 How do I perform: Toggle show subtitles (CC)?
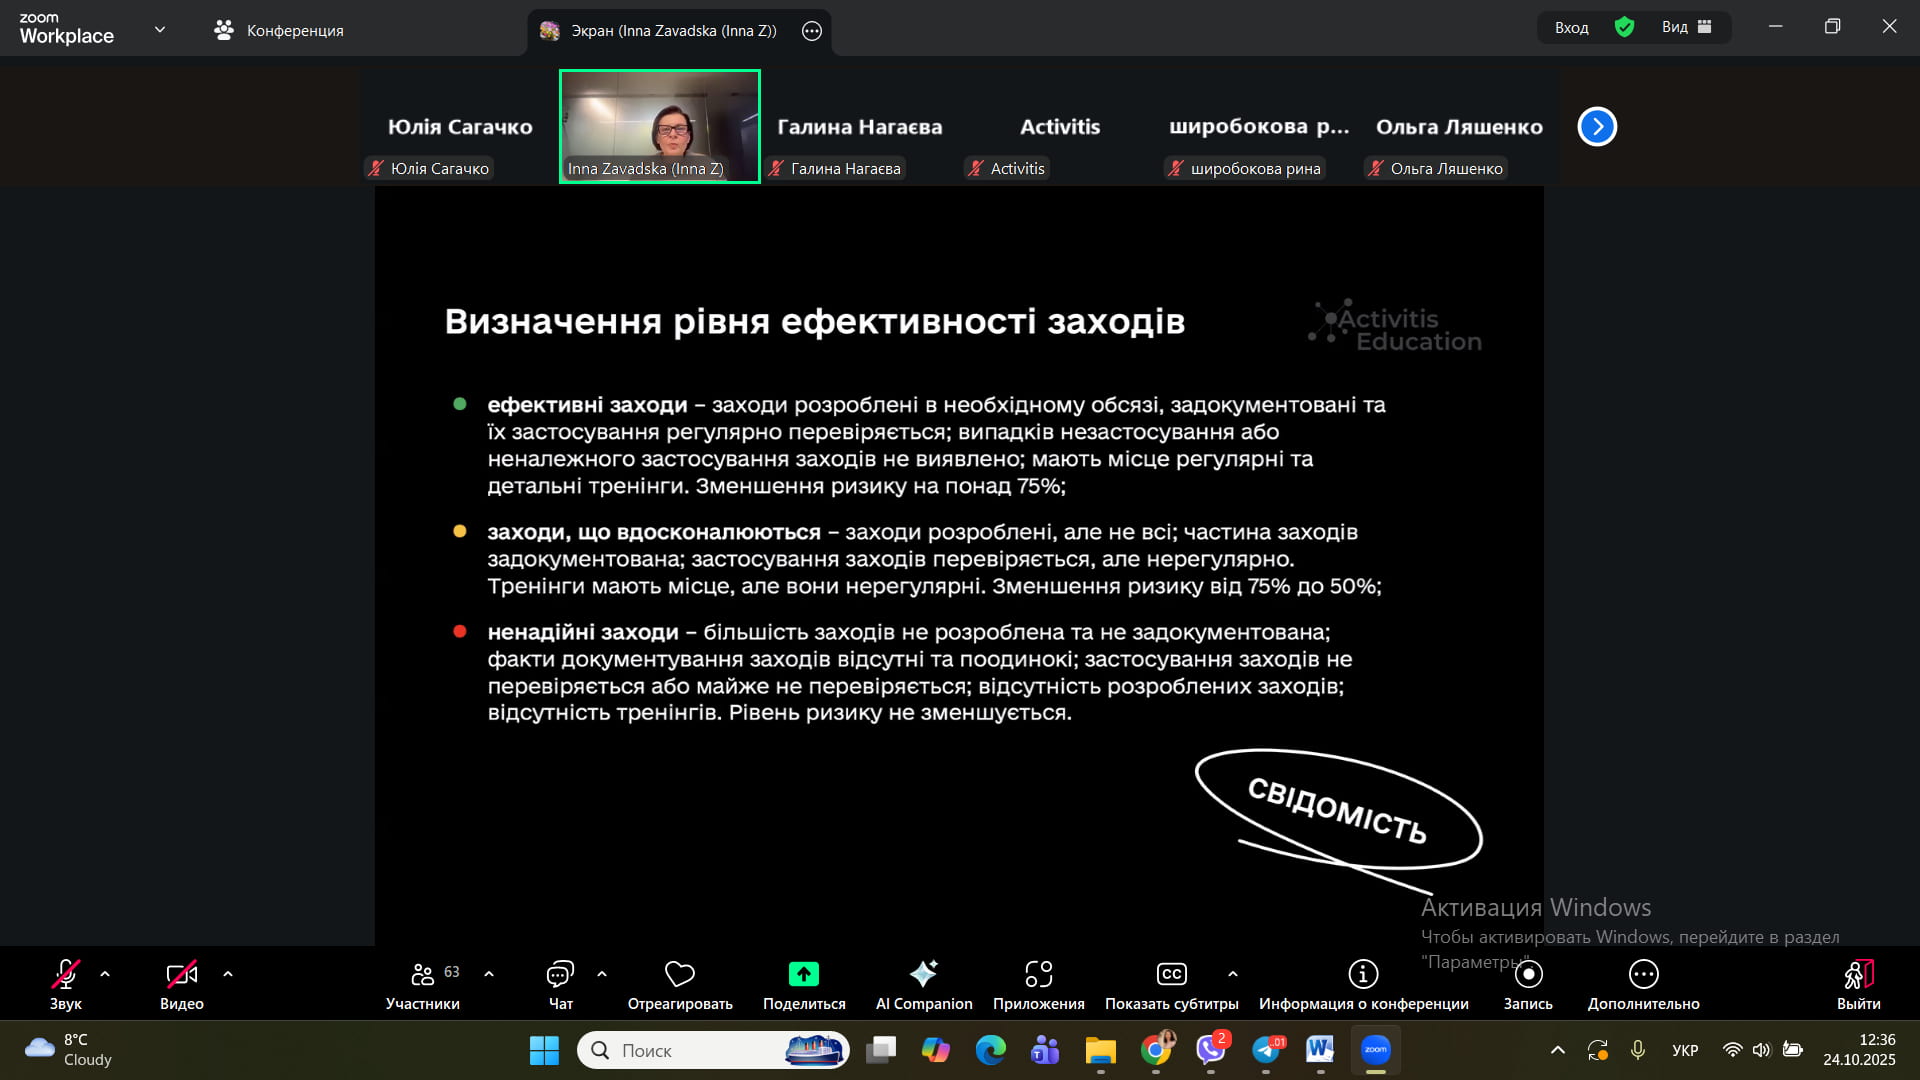tap(1171, 975)
